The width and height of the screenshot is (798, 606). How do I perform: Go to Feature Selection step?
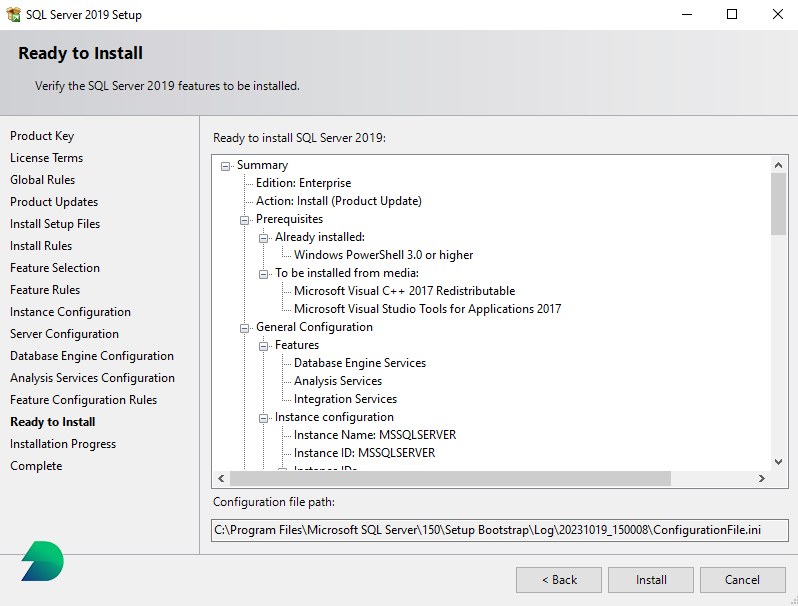55,268
